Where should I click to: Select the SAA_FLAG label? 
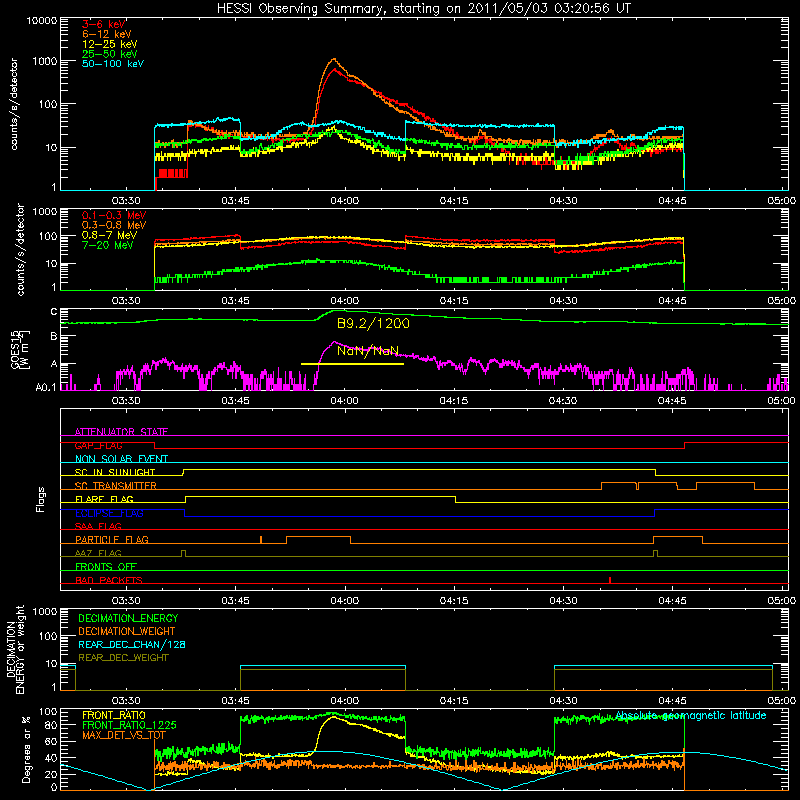98,526
